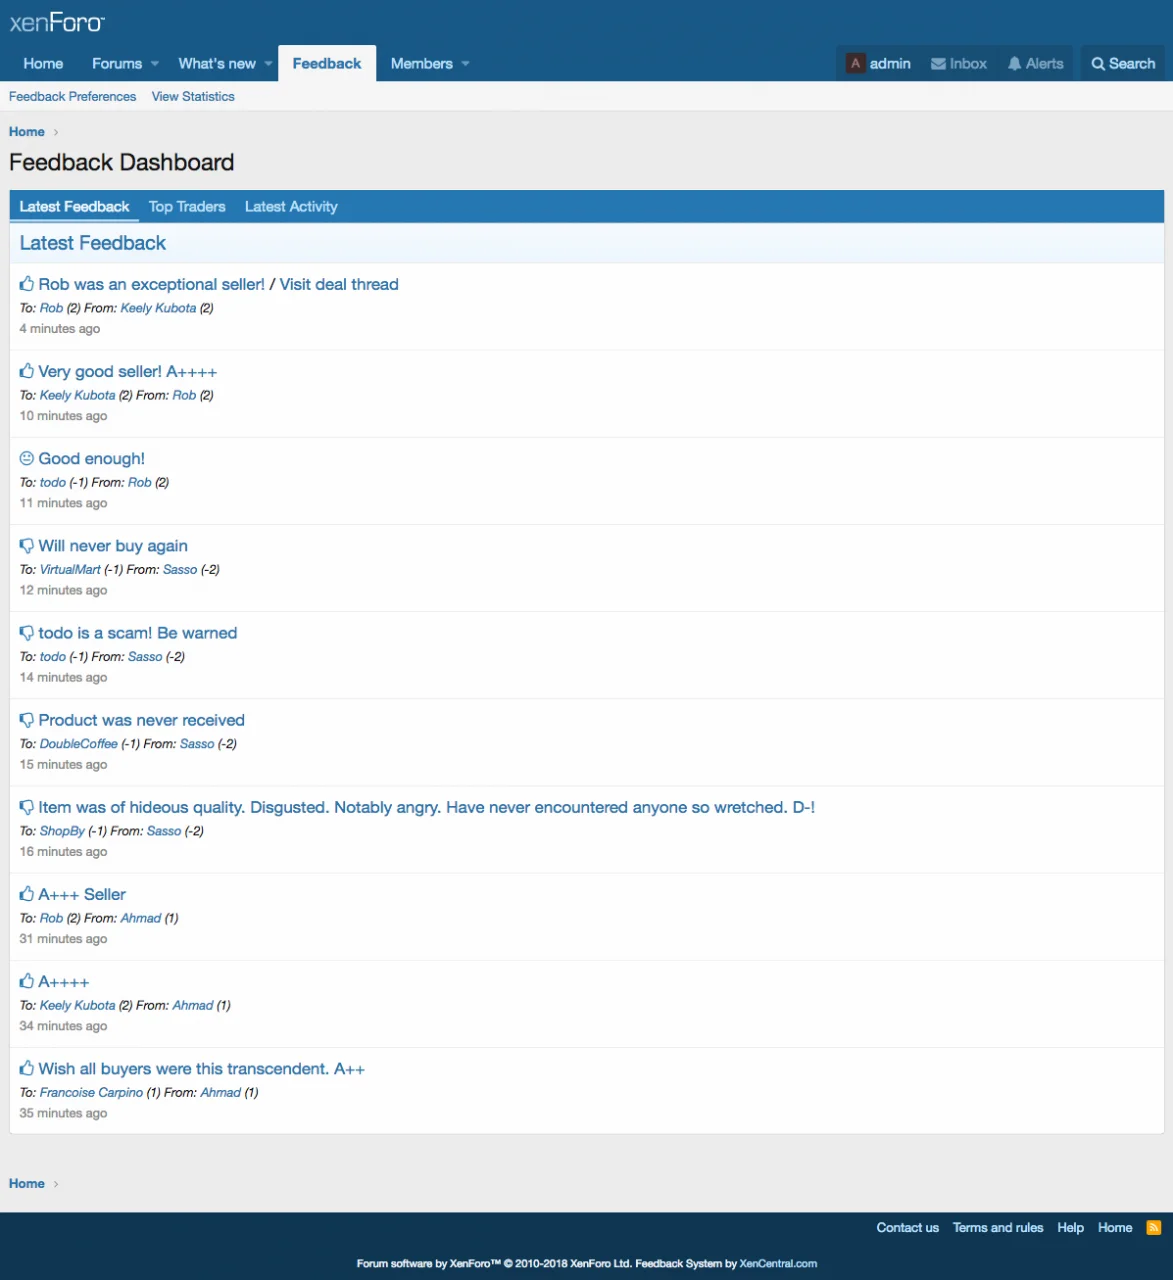
Task: Click thumbs-up icon beside 'A+++ Seller'
Action: tap(27, 894)
